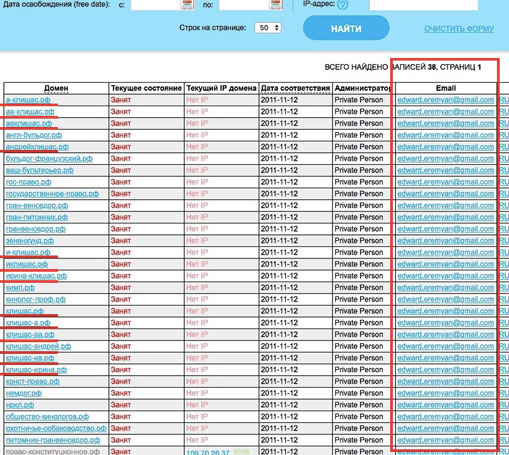Focus the IP-адрес input field
The width and height of the screenshot is (509, 455).
[x=424, y=5]
